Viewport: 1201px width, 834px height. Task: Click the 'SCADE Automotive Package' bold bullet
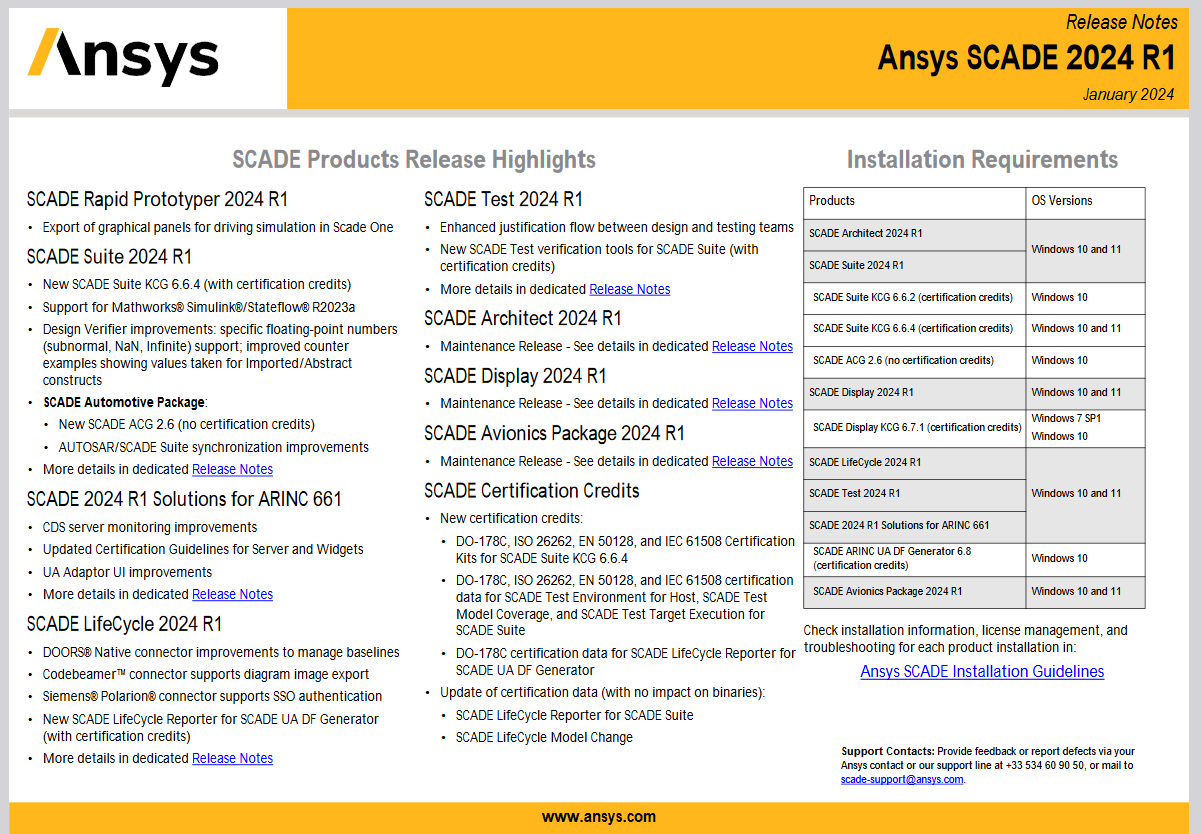click(x=125, y=402)
